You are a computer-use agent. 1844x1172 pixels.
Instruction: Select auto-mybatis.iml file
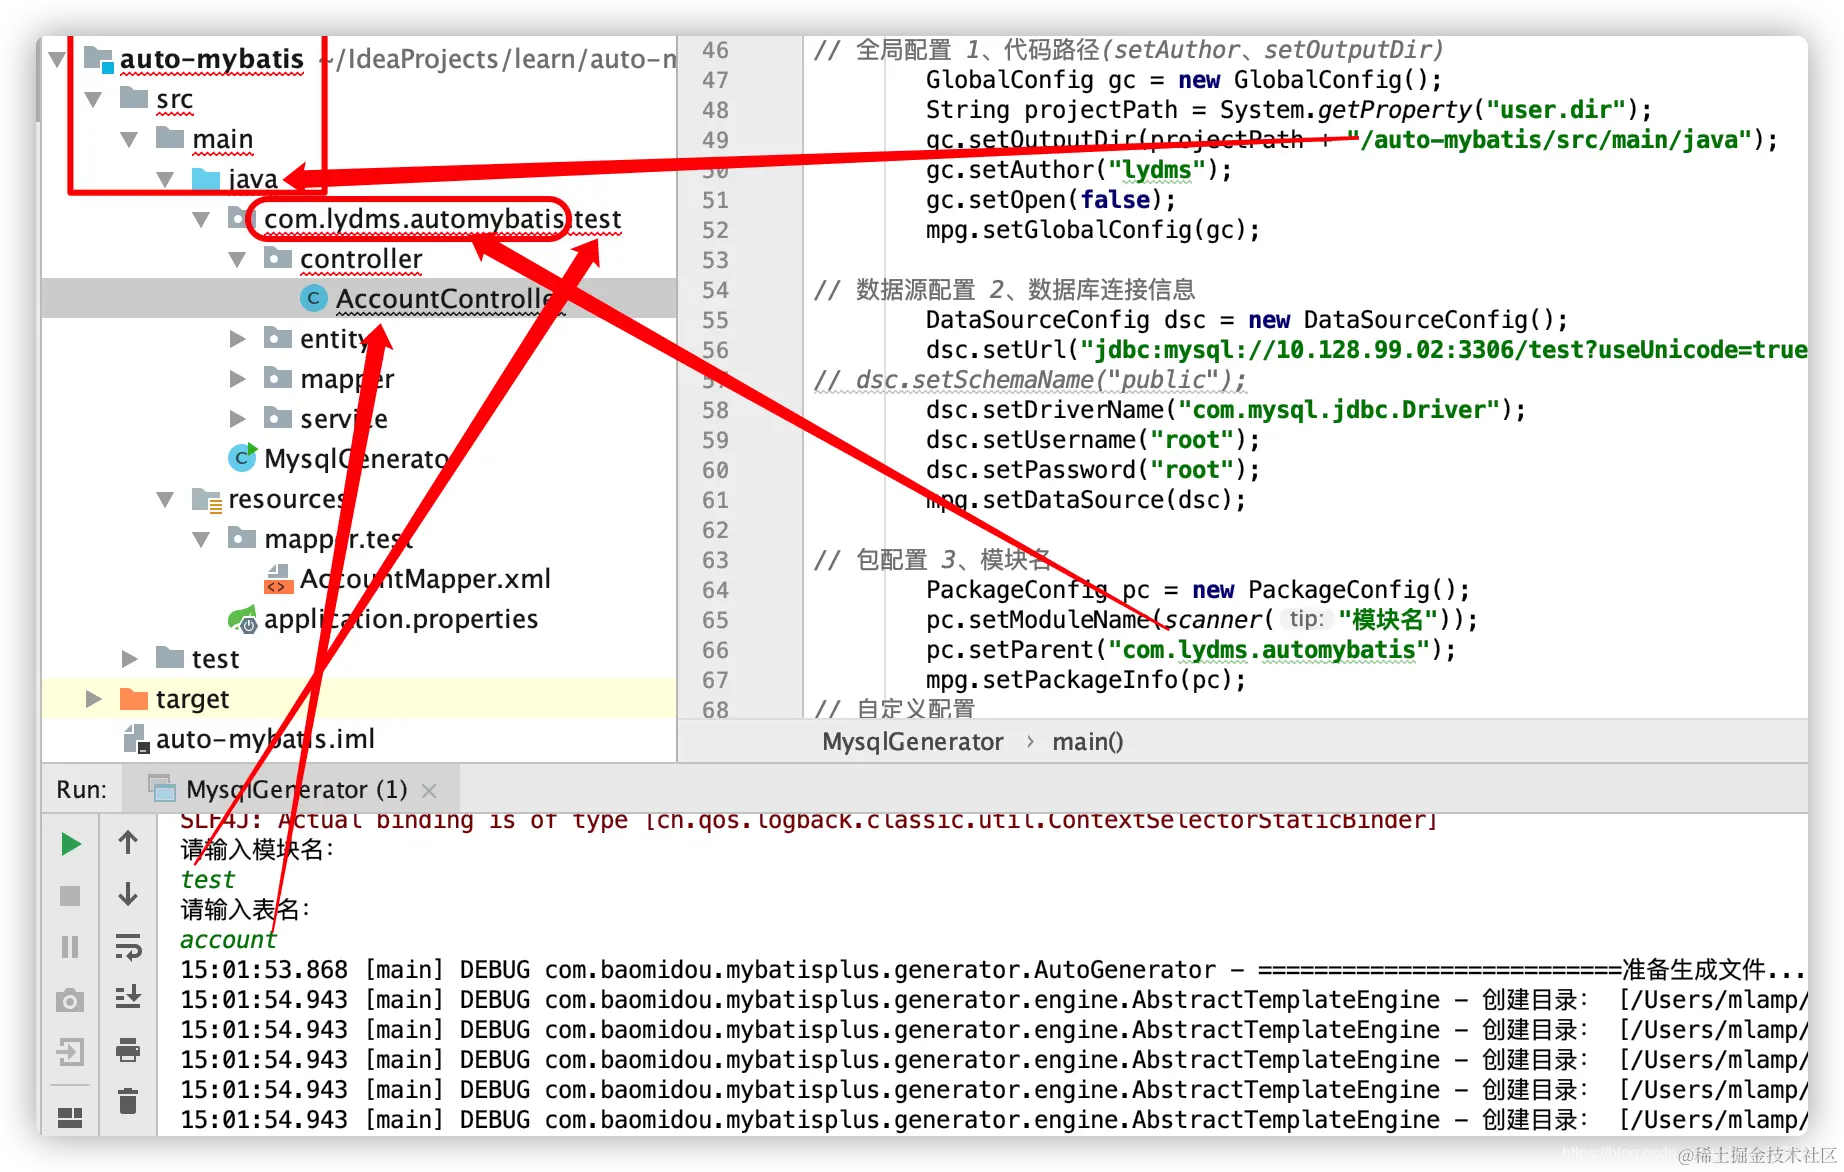265,739
